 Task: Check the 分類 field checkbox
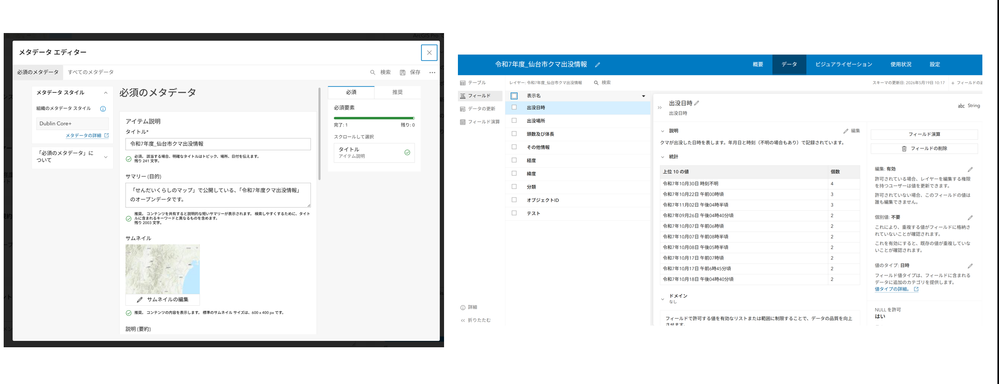click(514, 187)
